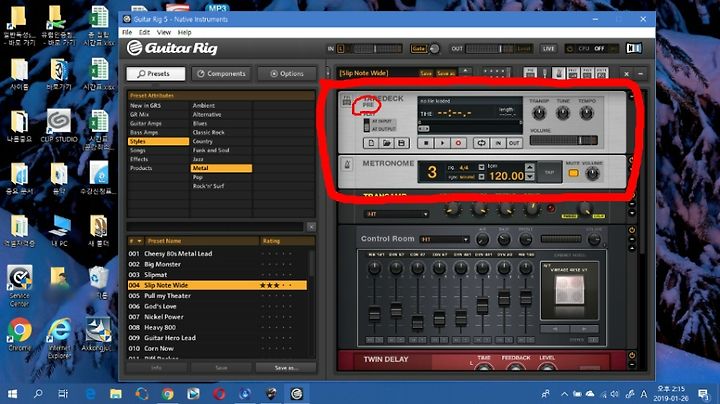Click the input channel L button

(340, 49)
